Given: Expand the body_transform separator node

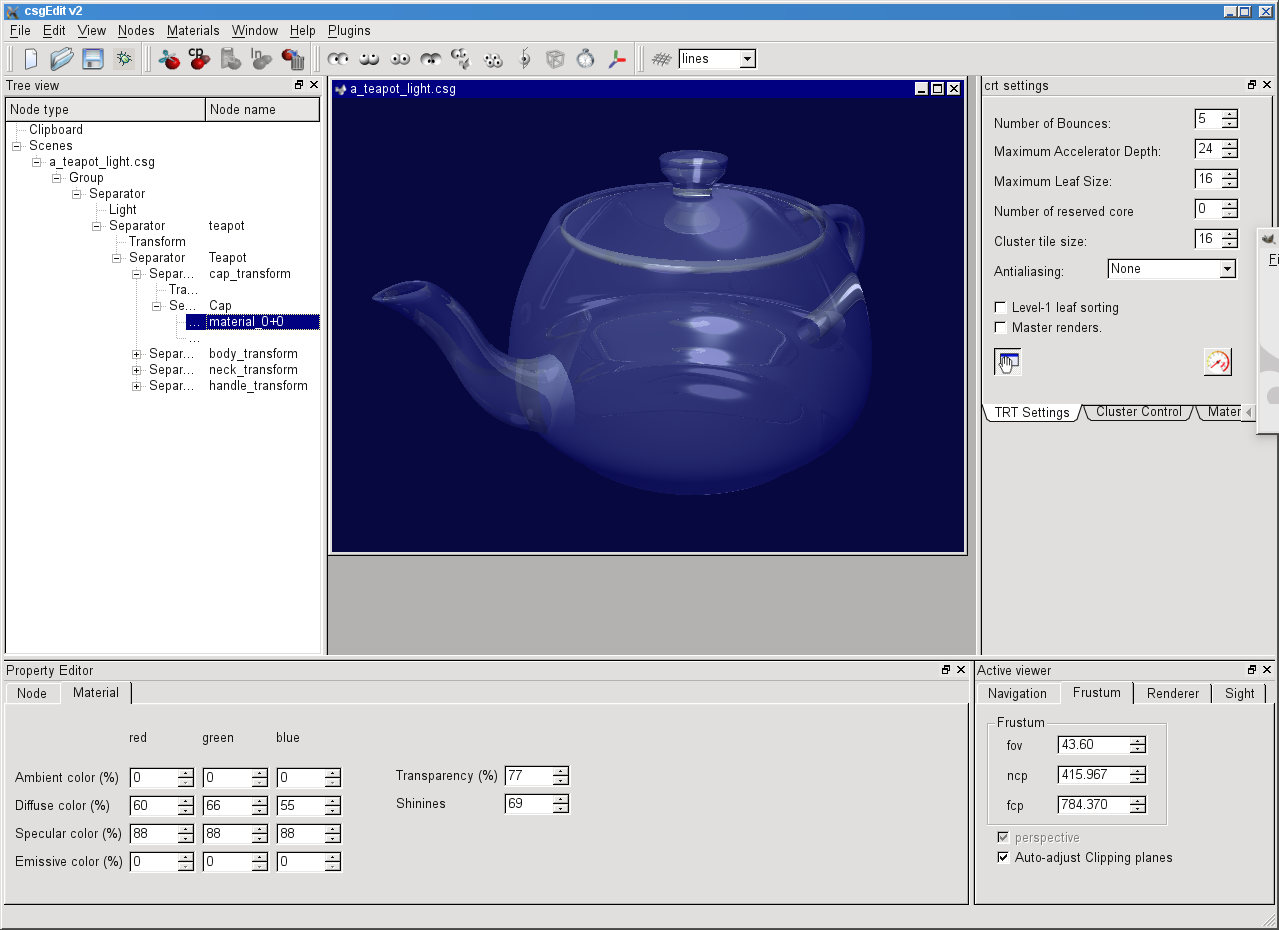Looking at the screenshot, I should click(x=137, y=354).
